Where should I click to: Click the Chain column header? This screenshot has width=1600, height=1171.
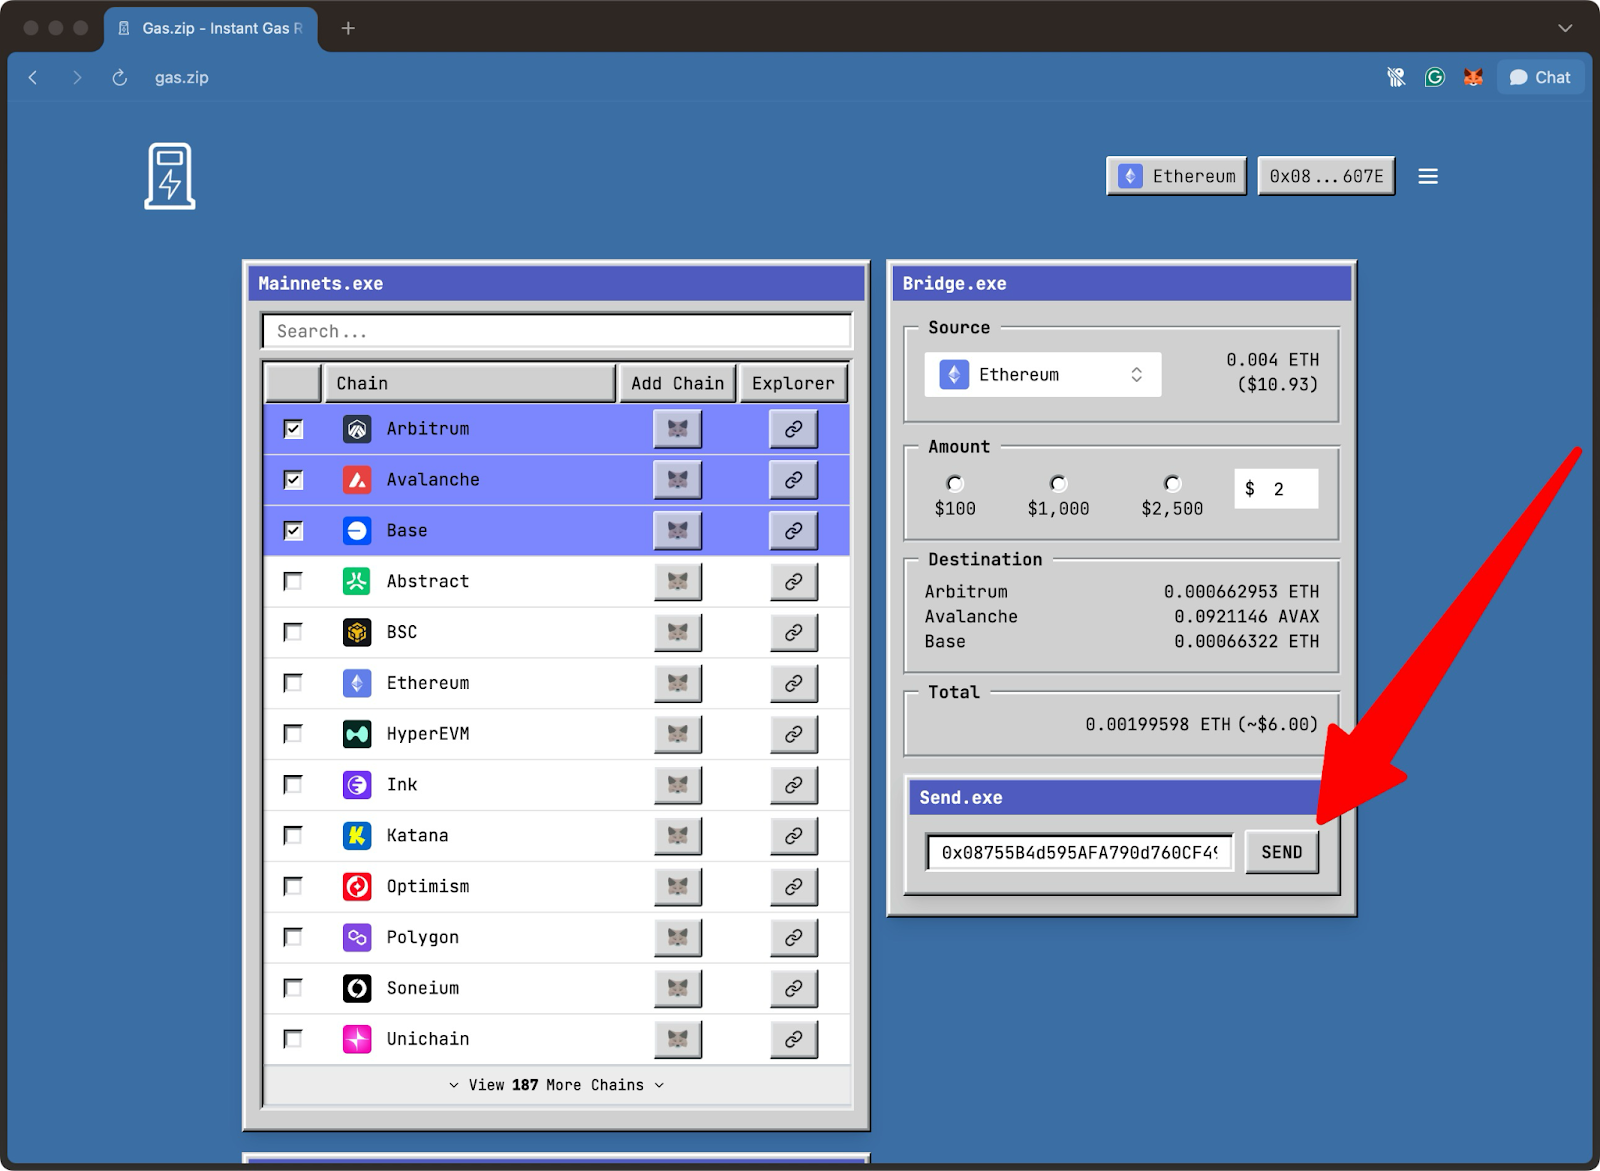click(x=470, y=384)
